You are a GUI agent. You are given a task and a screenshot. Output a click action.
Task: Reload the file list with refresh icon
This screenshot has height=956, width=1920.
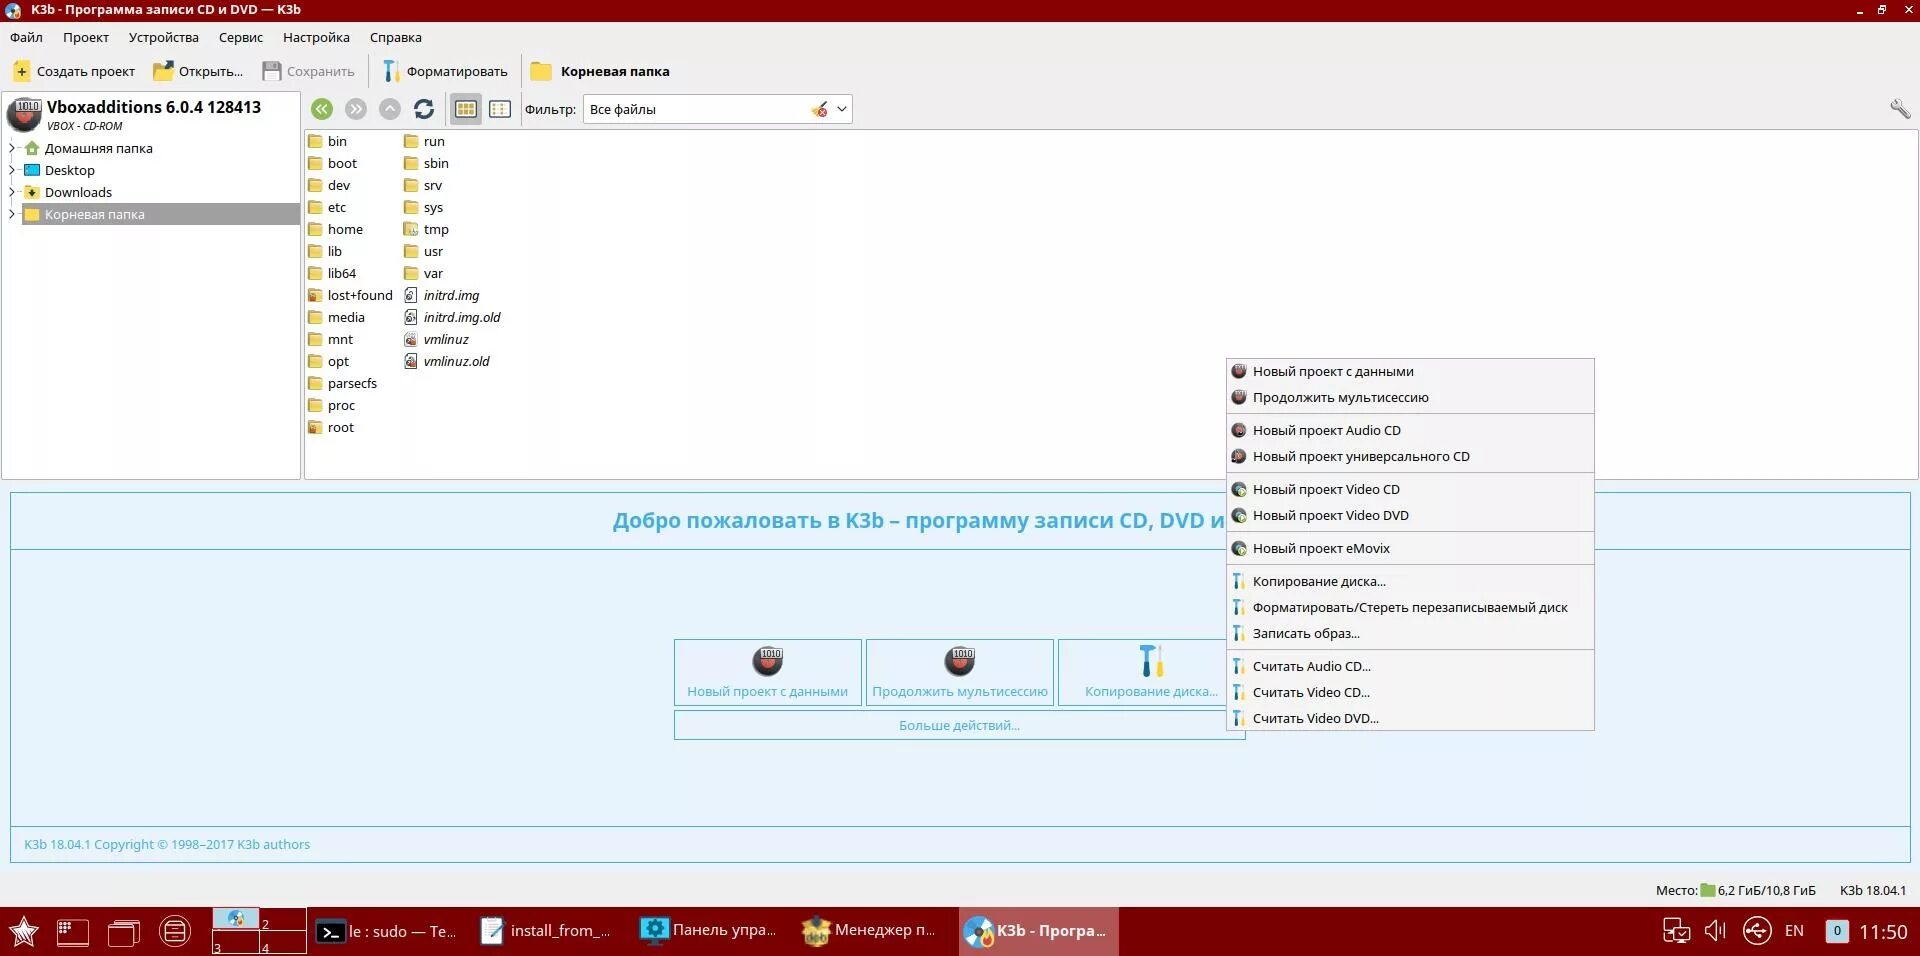pyautogui.click(x=424, y=109)
